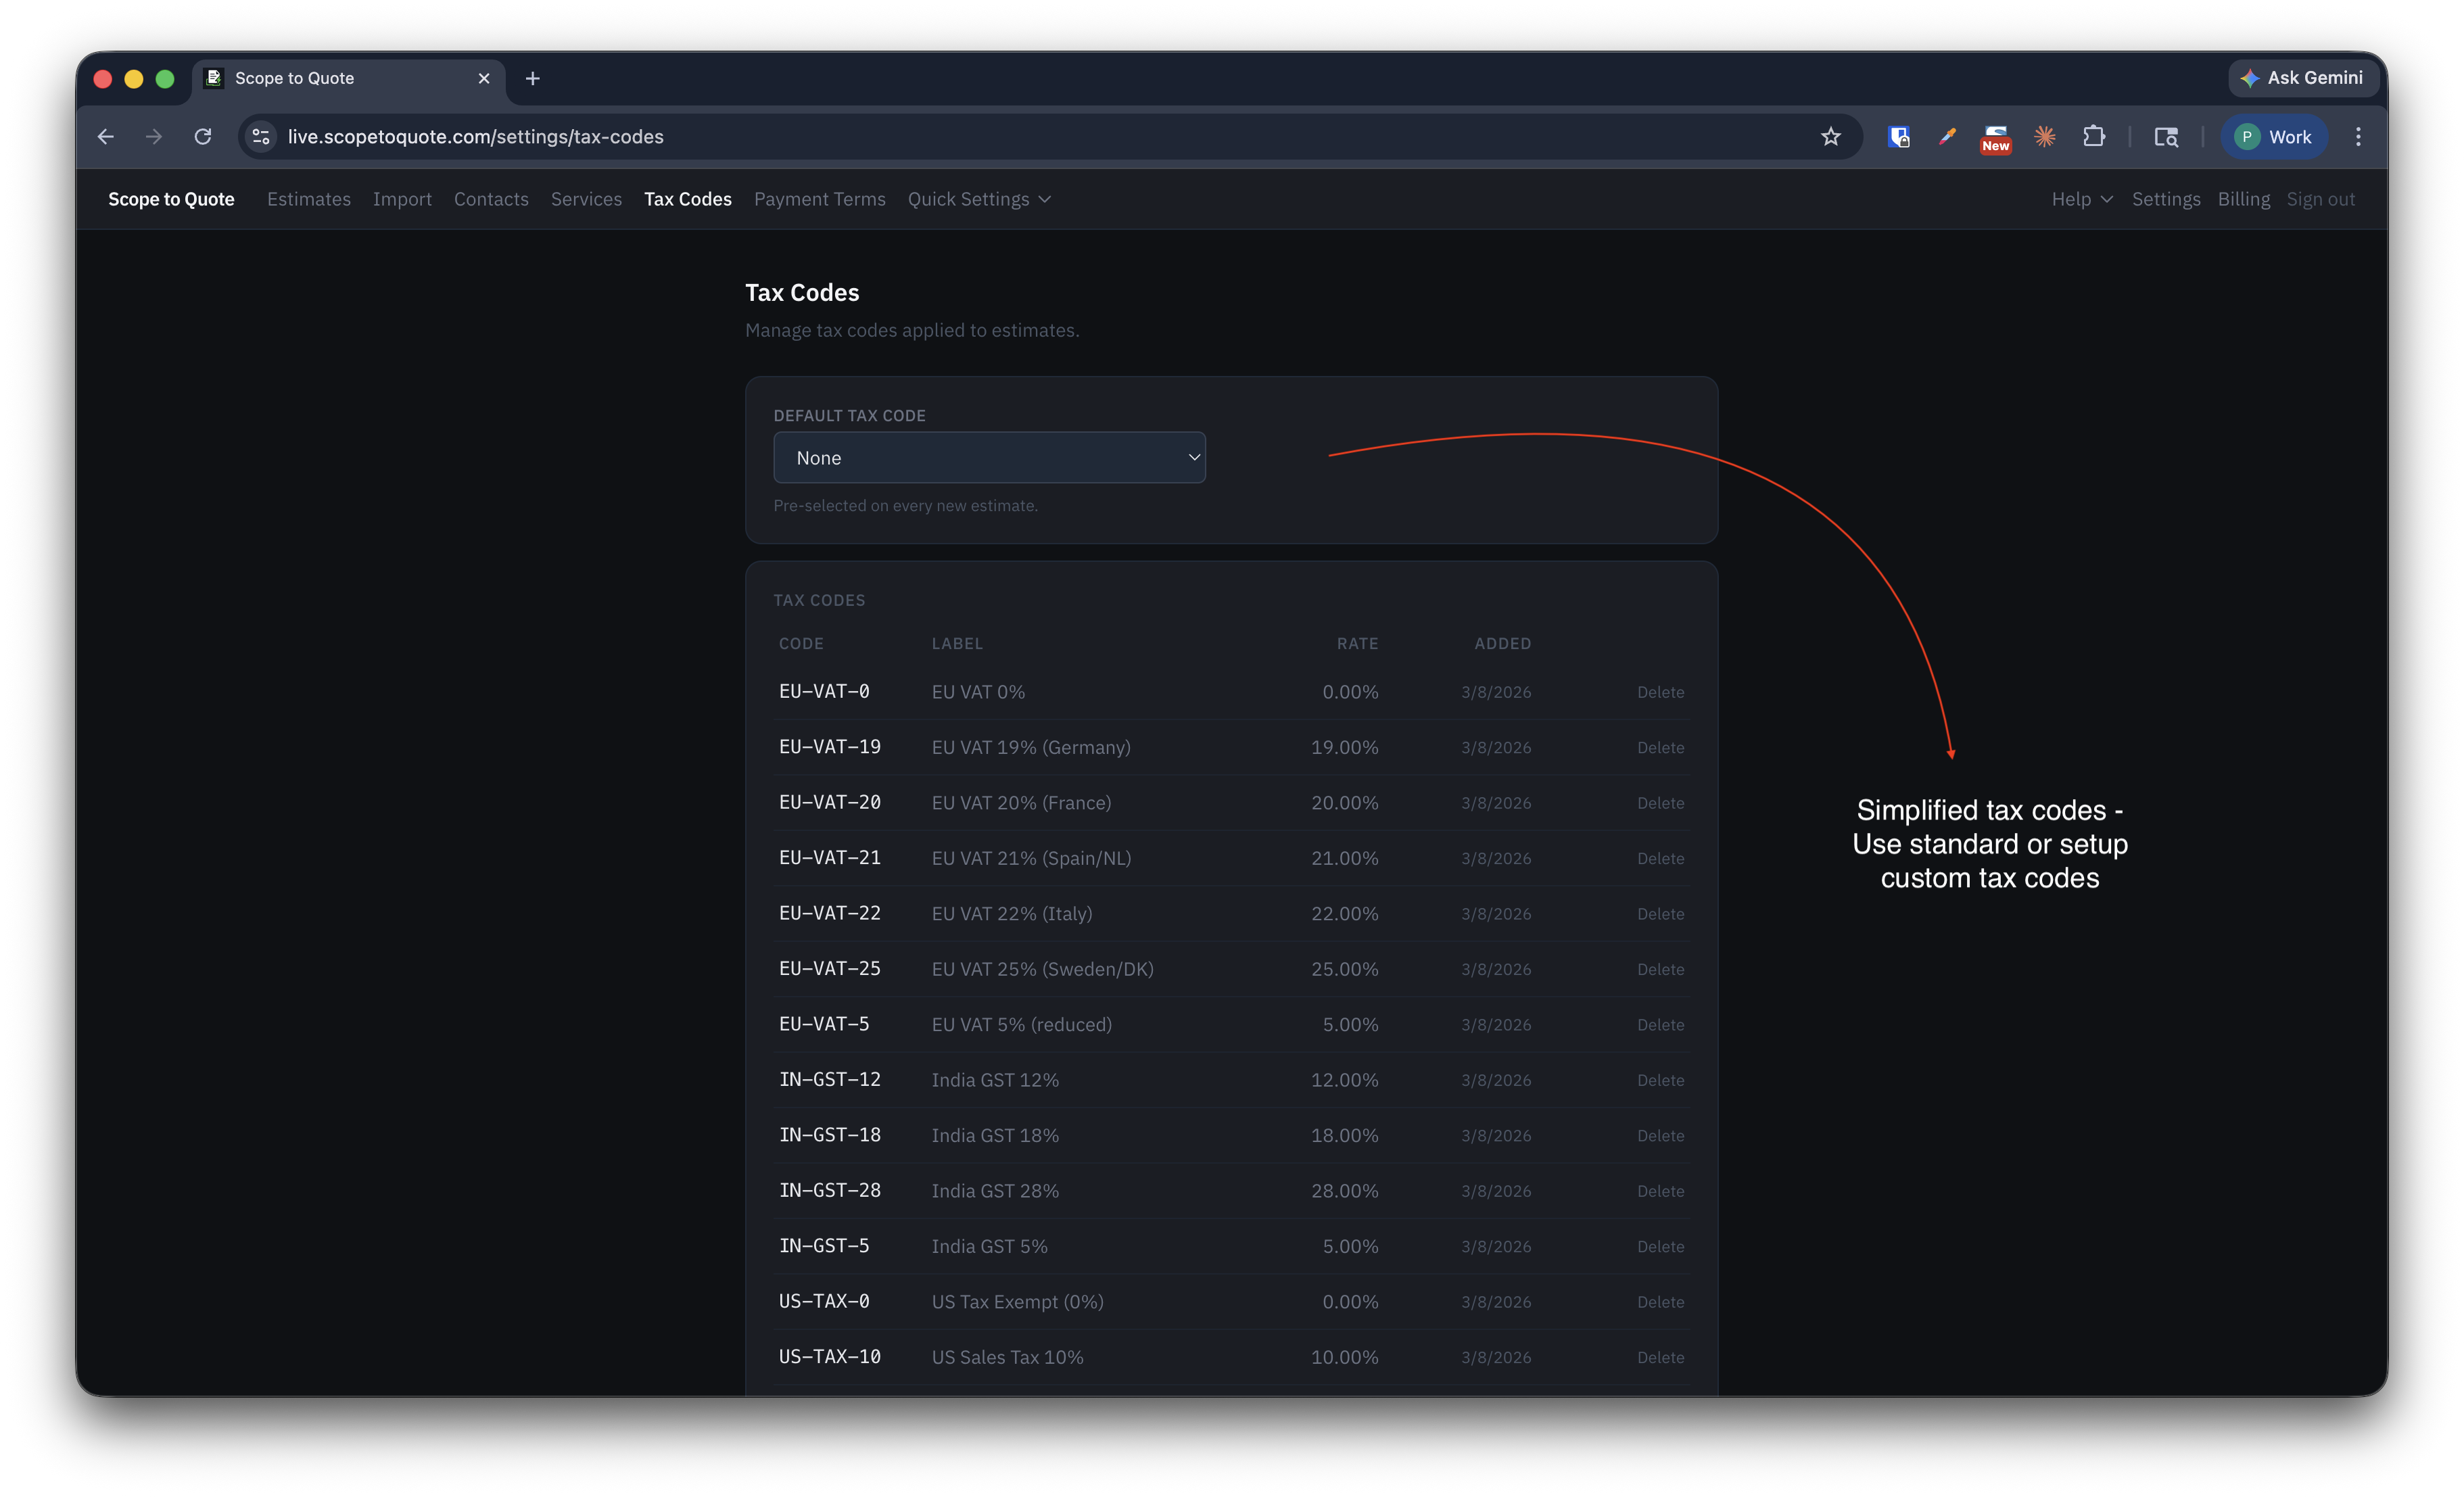
Task: Delete the EU-VAT-19 tax code
Action: pos(1660,748)
